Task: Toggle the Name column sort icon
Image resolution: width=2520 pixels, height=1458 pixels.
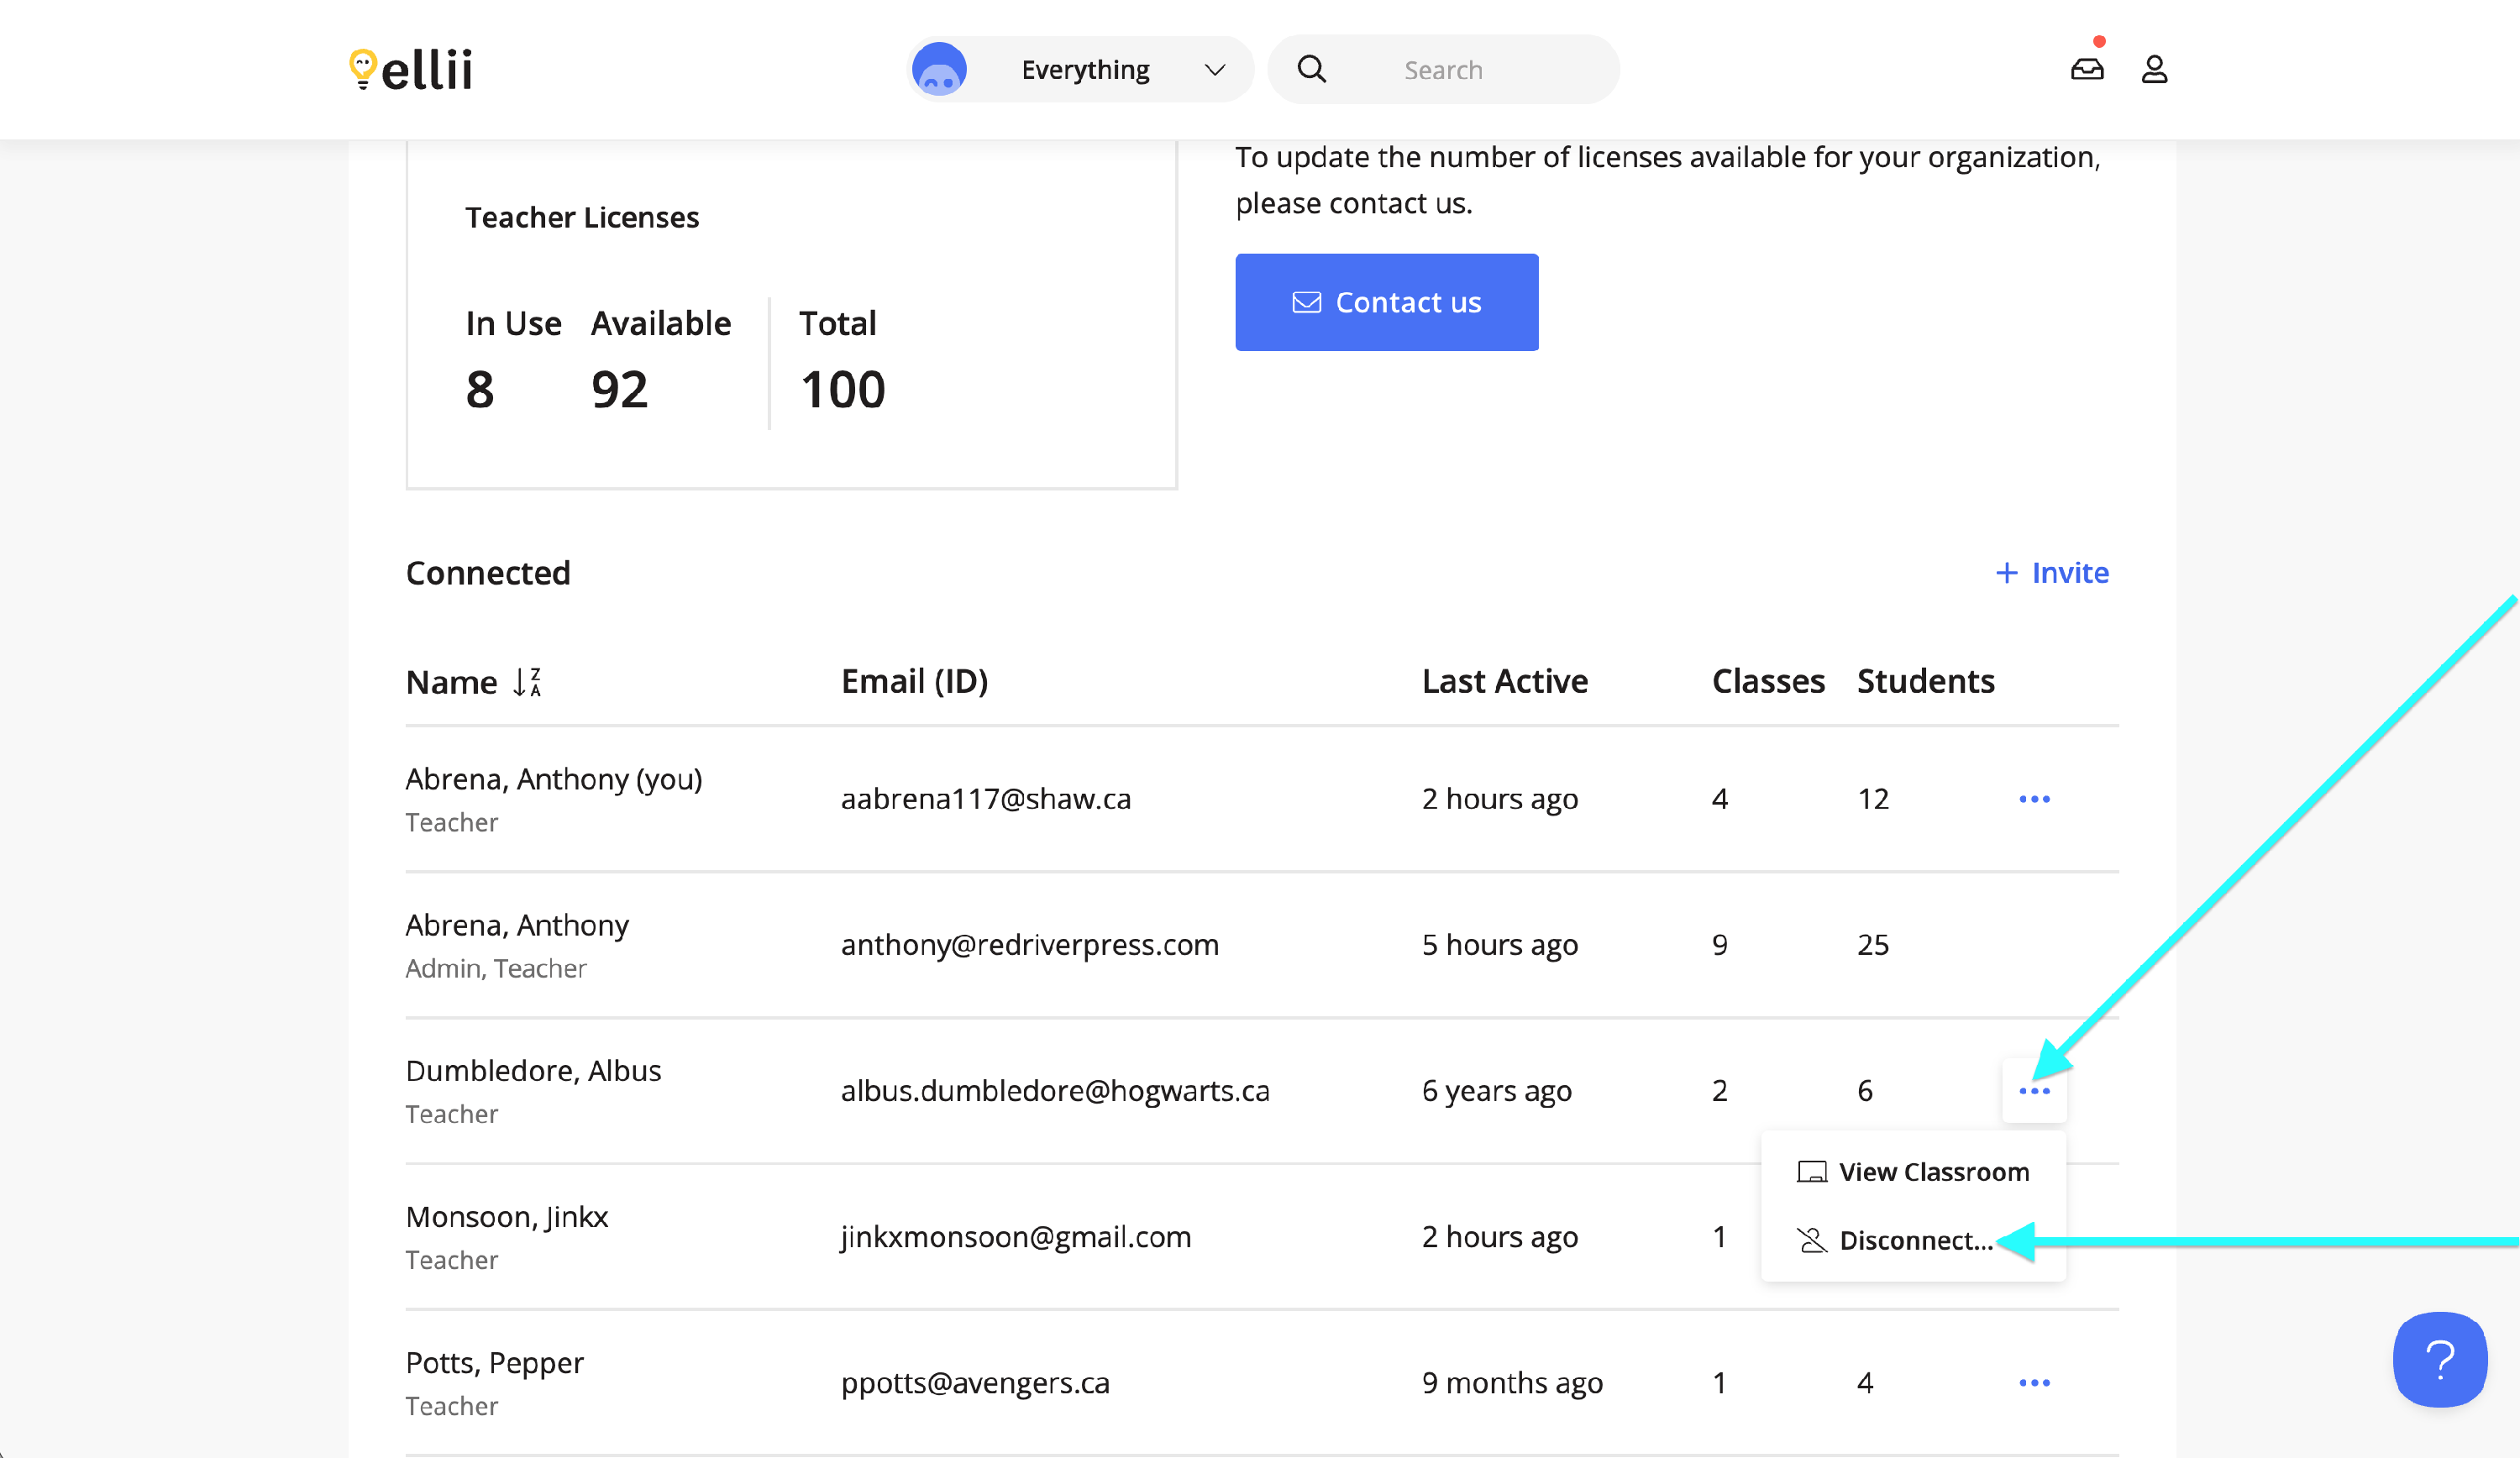Action: click(x=527, y=682)
